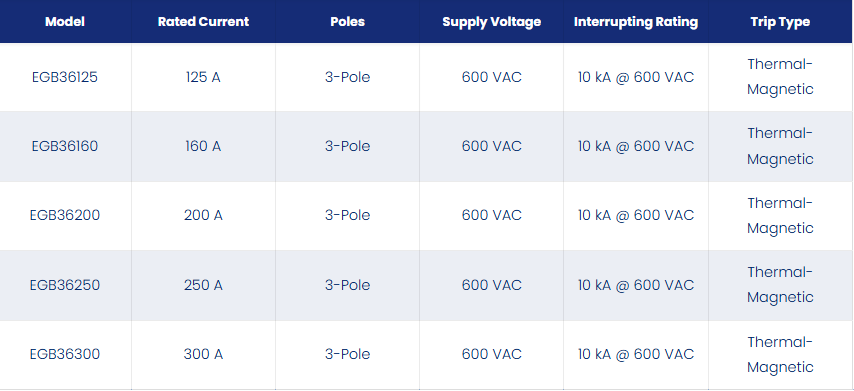This screenshot has height=391, width=854.
Task: Click the Trip Type column header
Action: pos(780,22)
